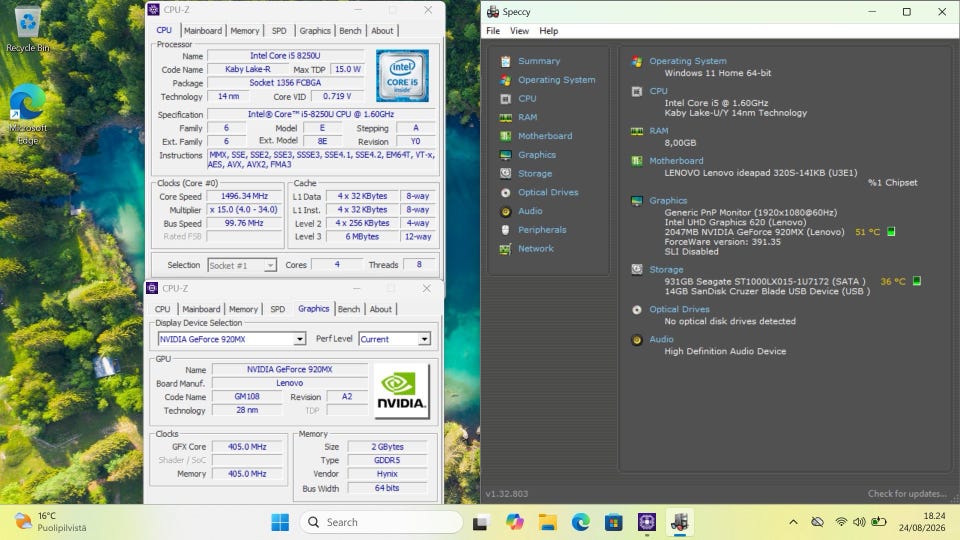Click the Storage sidebar icon in Speccy
The width and height of the screenshot is (960, 540).
pos(505,174)
